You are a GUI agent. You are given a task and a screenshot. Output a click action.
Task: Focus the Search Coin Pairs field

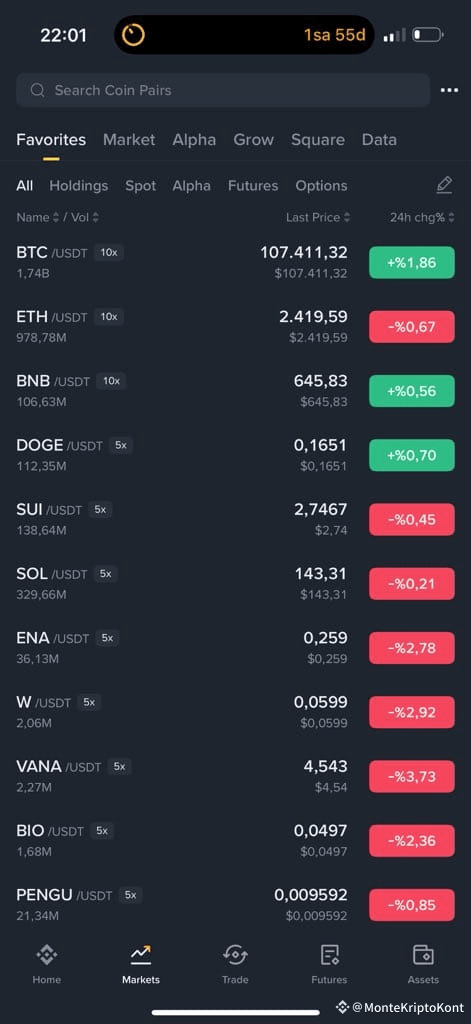(x=223, y=90)
